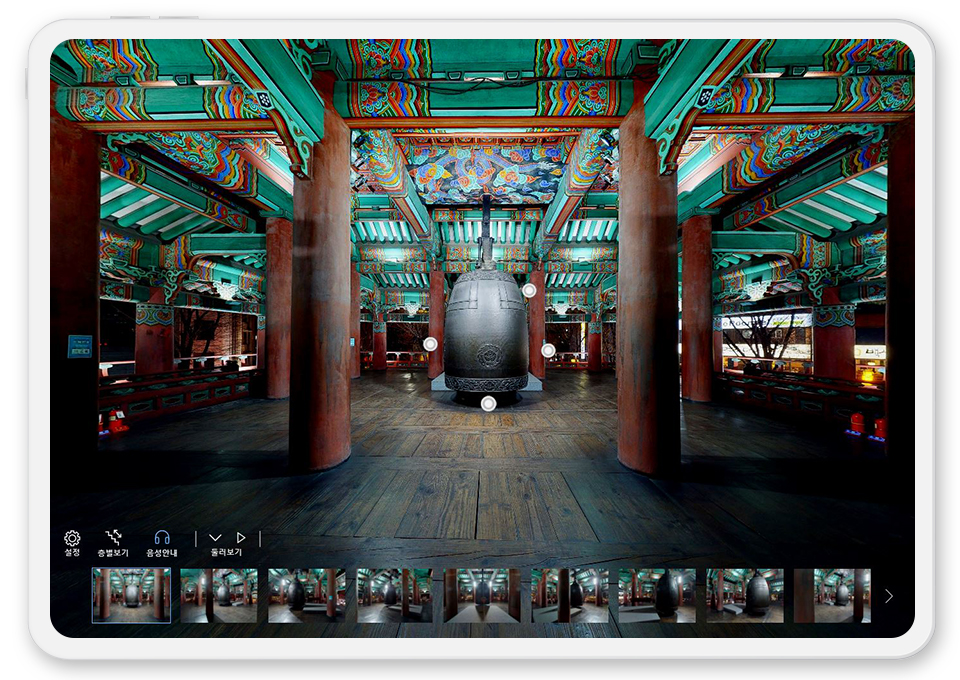
Task: Click the hotspot right of the bell
Action: coord(548,350)
